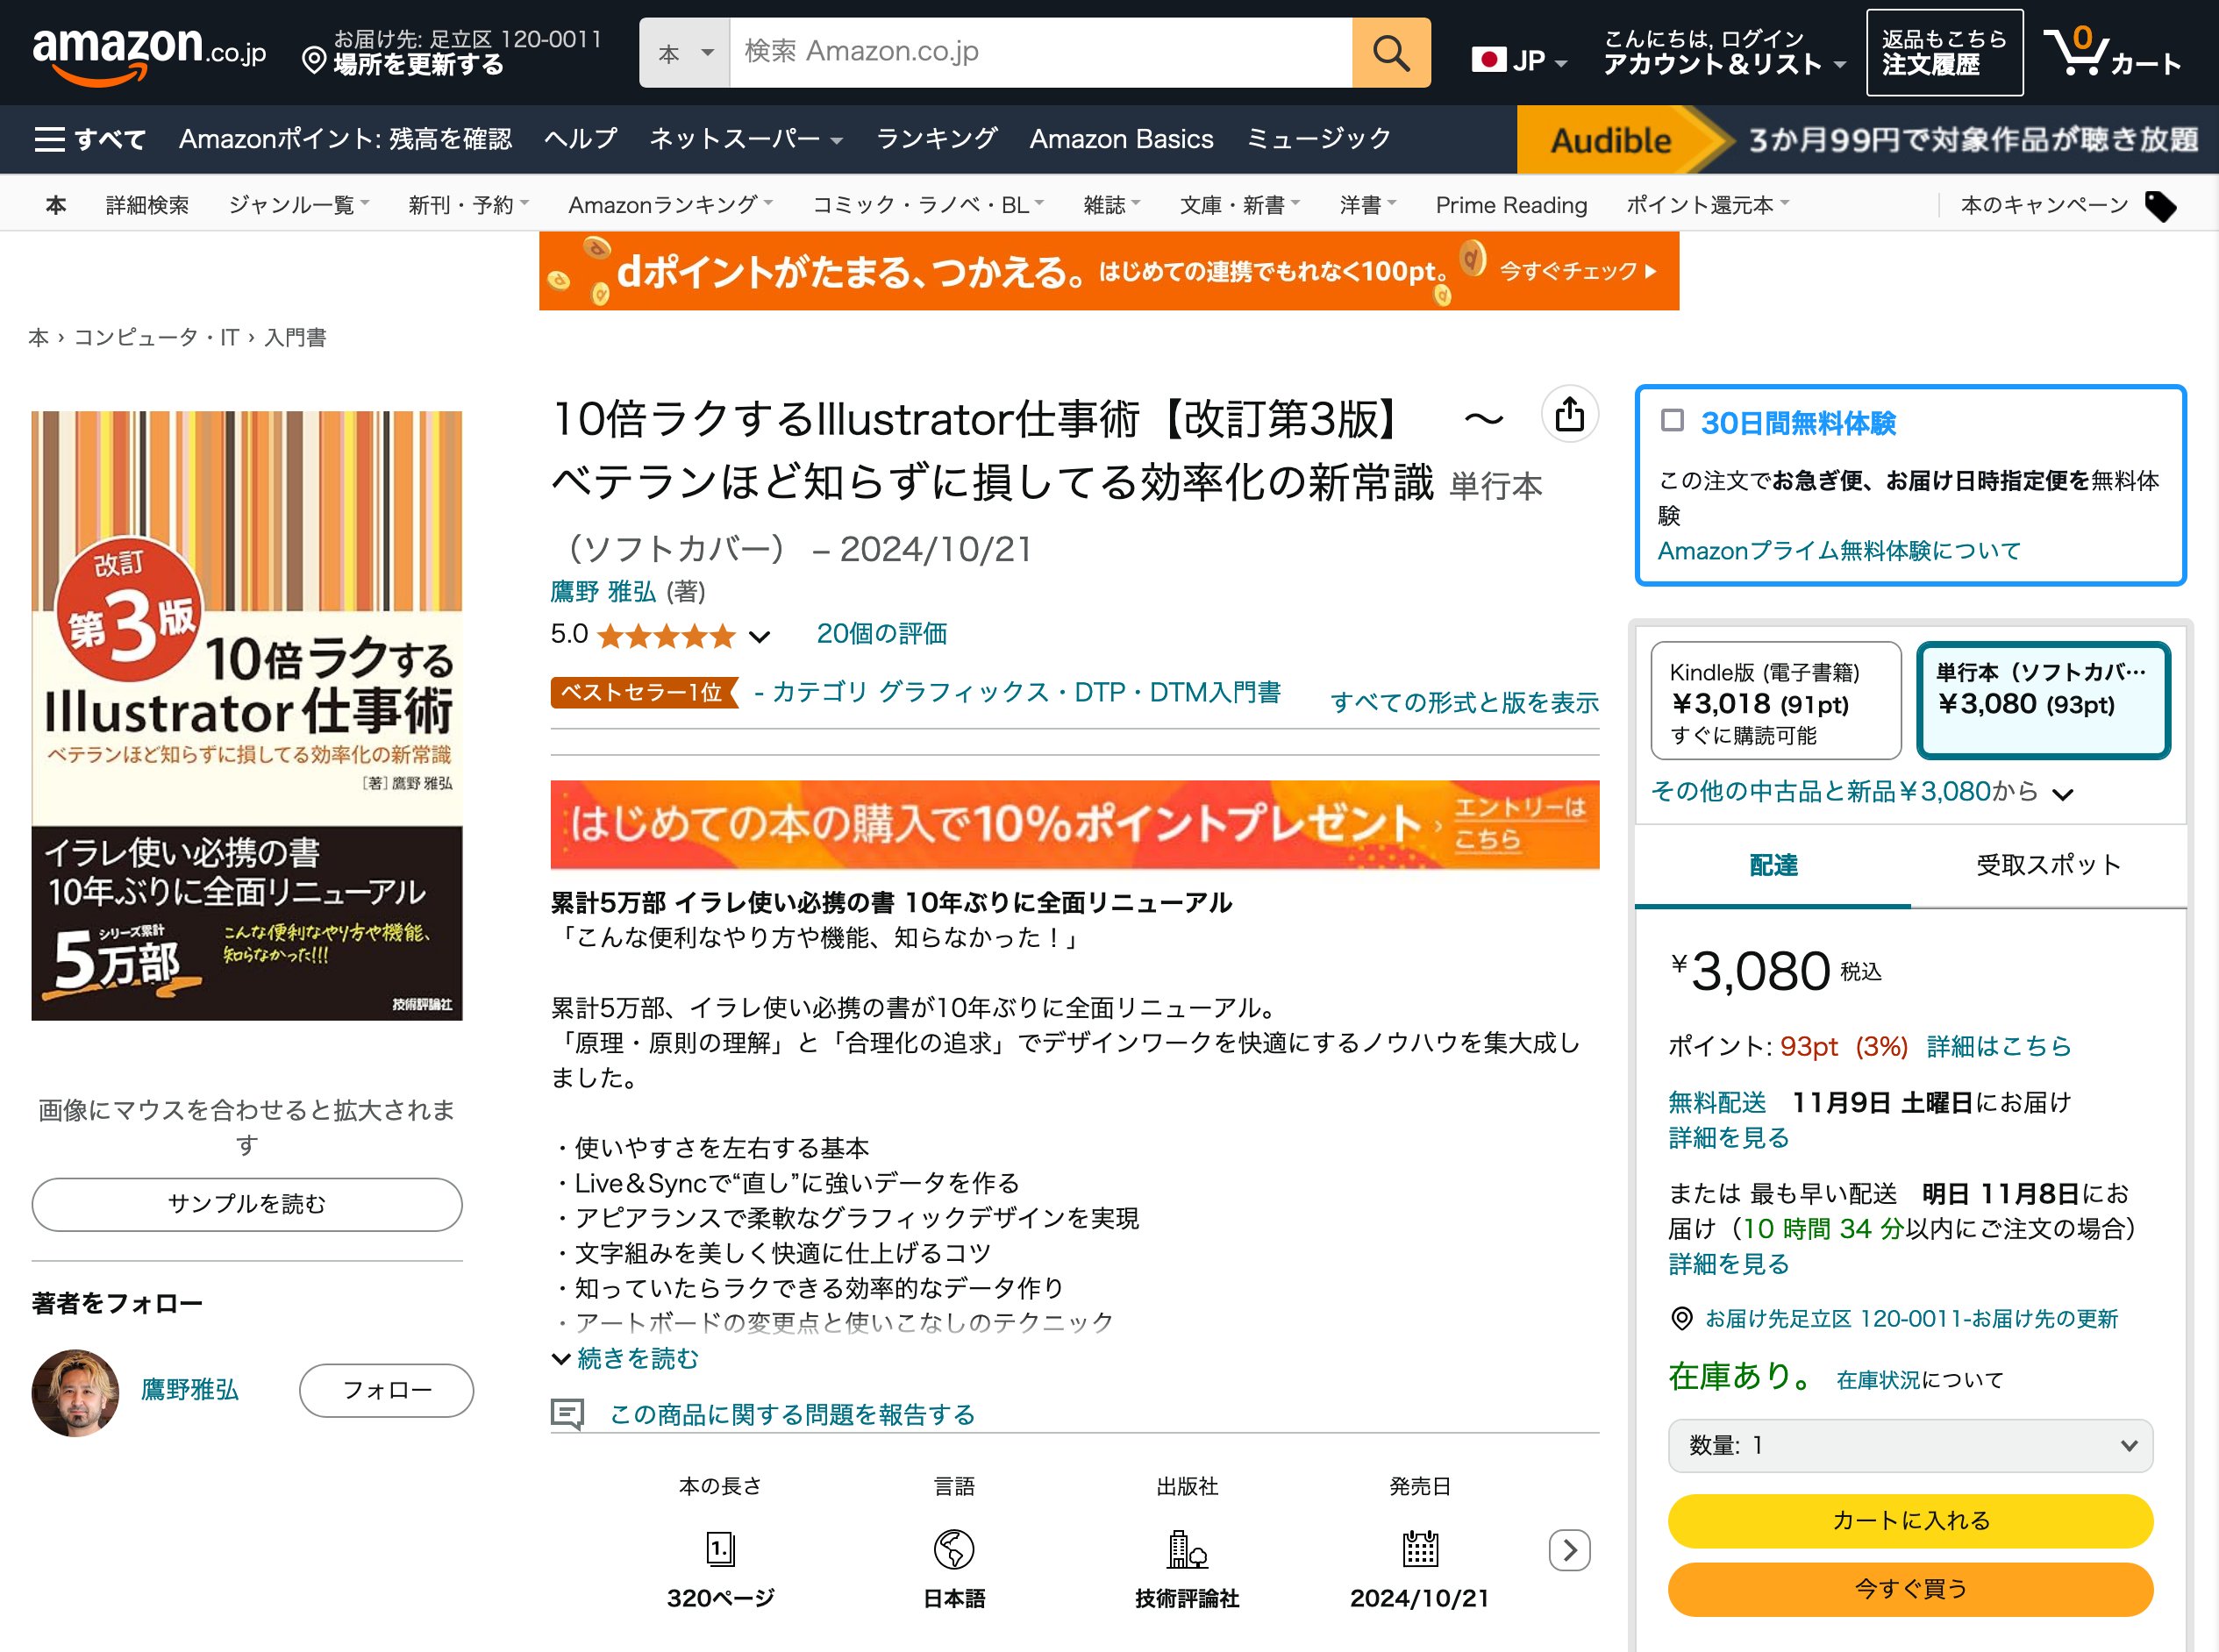The image size is (2219, 1652).
Task: Open この商品に関する問題を報告する link
Action: coord(792,1414)
